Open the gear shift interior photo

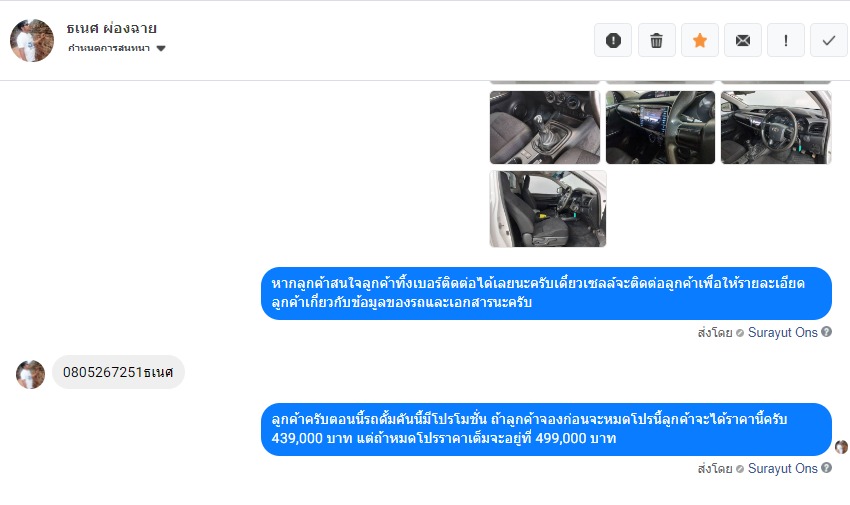[545, 127]
